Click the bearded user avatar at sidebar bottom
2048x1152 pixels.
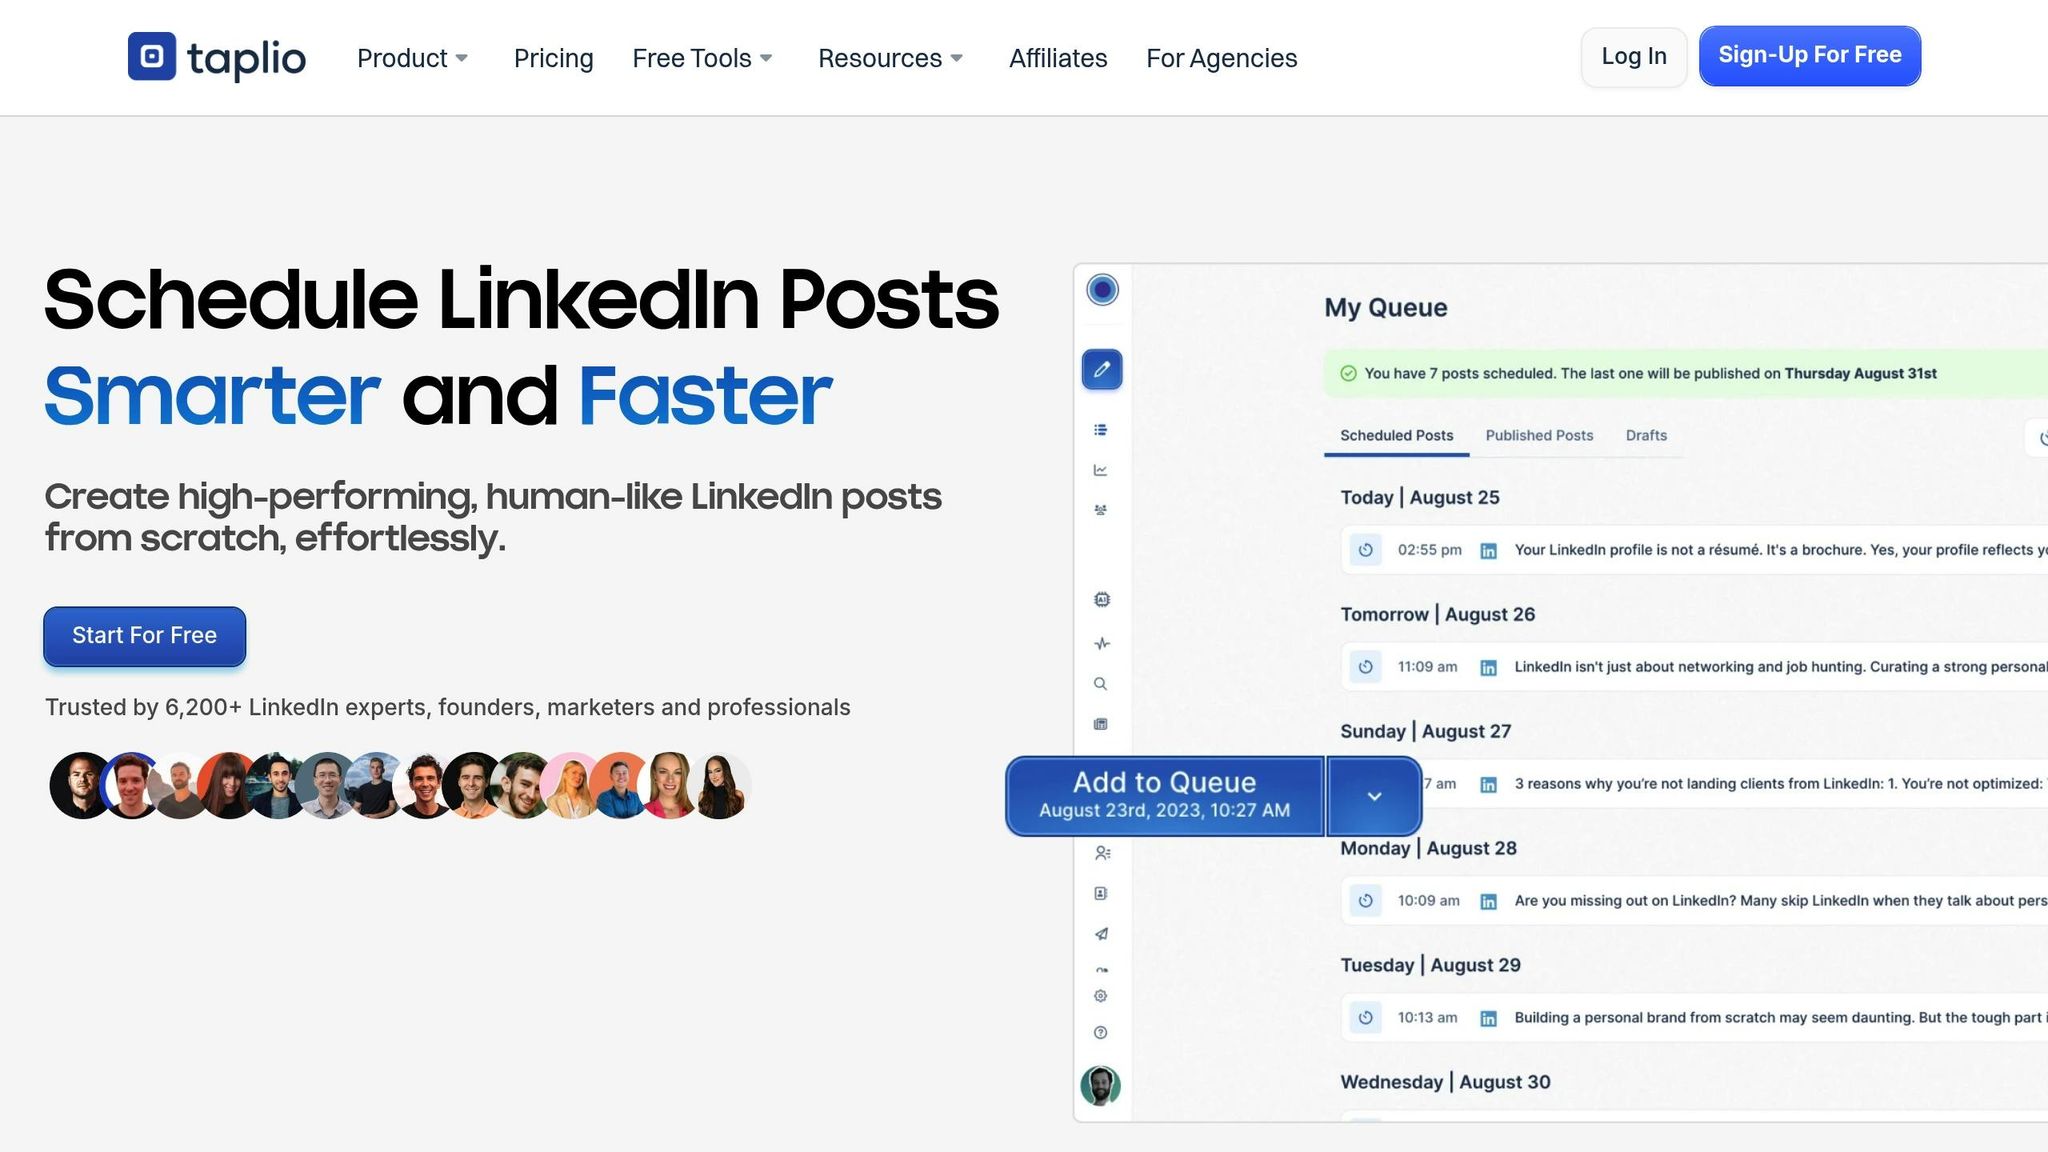(x=1100, y=1085)
